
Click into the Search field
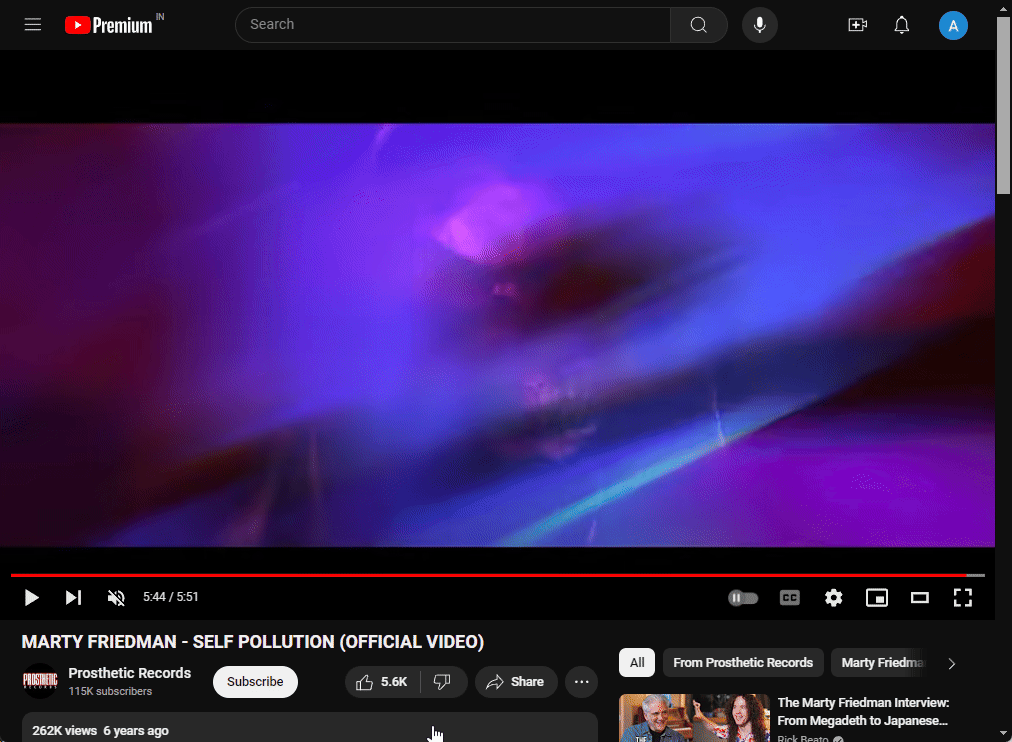pos(453,25)
